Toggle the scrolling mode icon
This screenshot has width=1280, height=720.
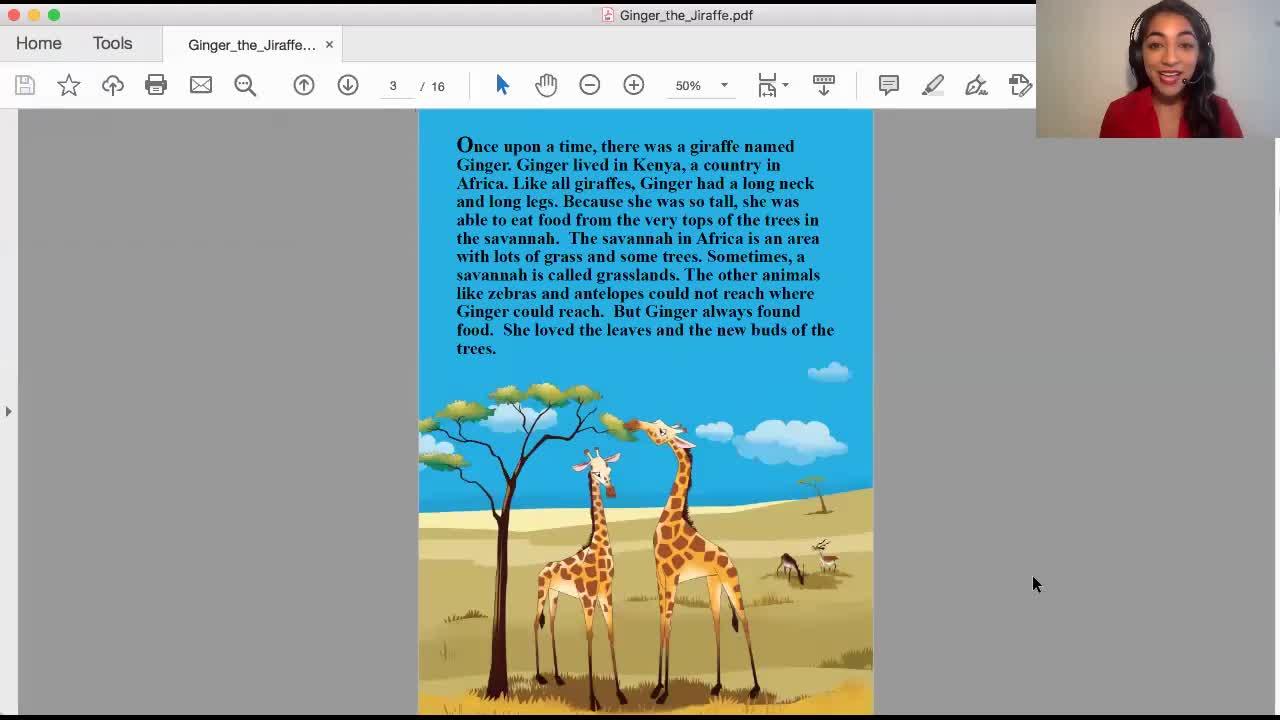[x=824, y=86]
